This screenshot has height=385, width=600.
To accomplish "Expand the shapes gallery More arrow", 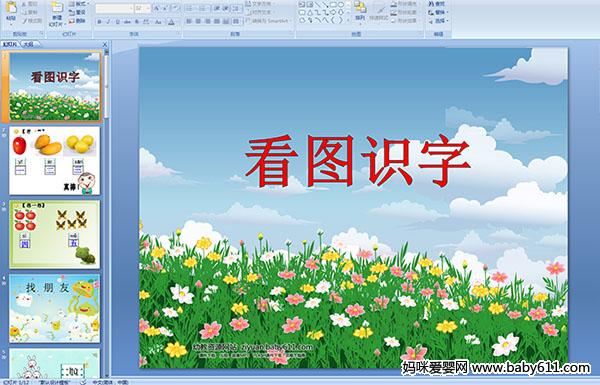I will click(348, 20).
